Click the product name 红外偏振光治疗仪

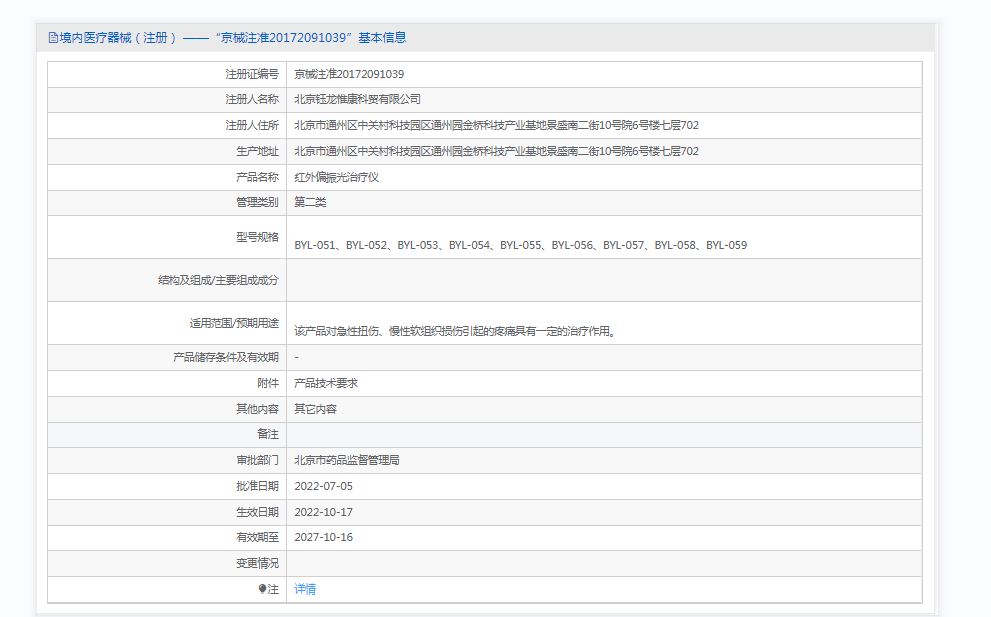pyautogui.click(x=336, y=177)
